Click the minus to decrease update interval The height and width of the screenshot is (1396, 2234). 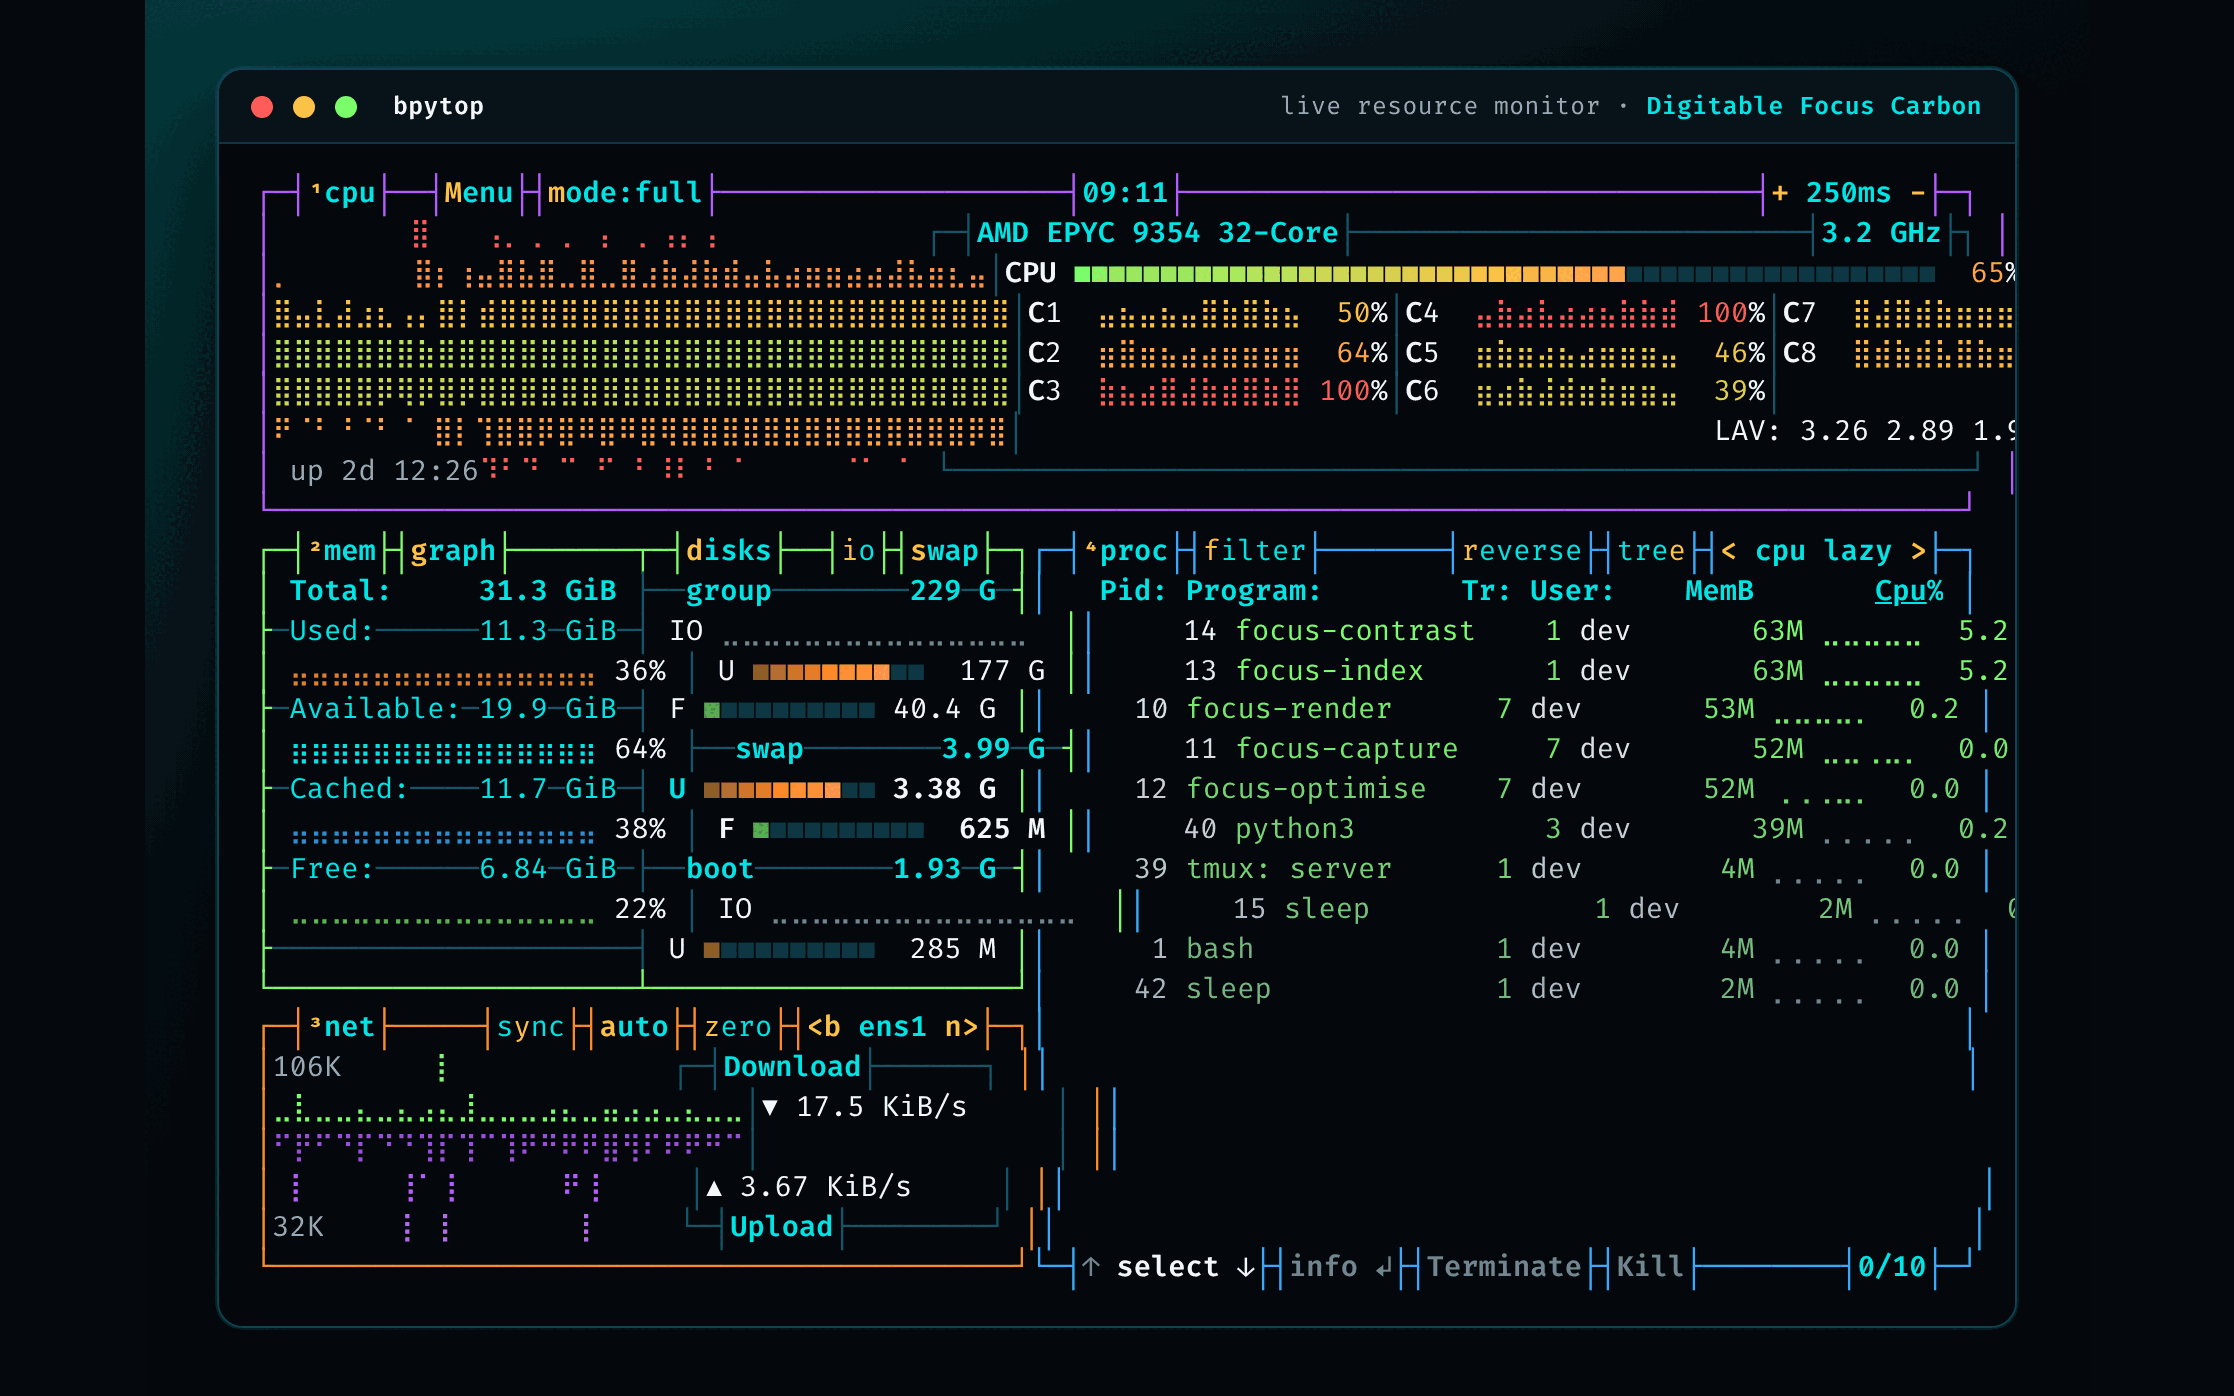pos(1917,192)
